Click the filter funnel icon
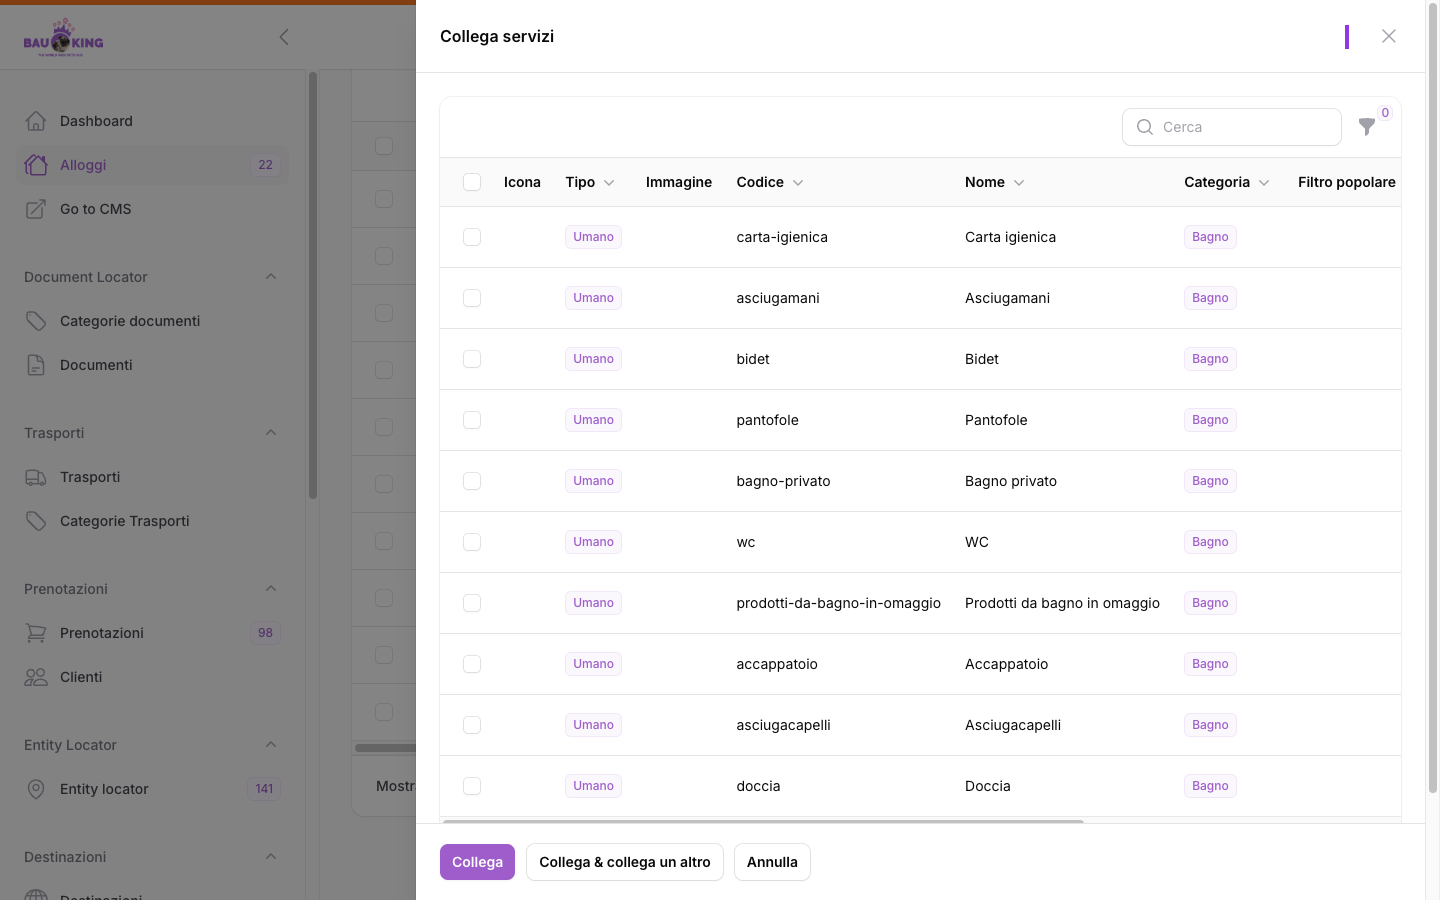Image resolution: width=1440 pixels, height=900 pixels. 1366,127
